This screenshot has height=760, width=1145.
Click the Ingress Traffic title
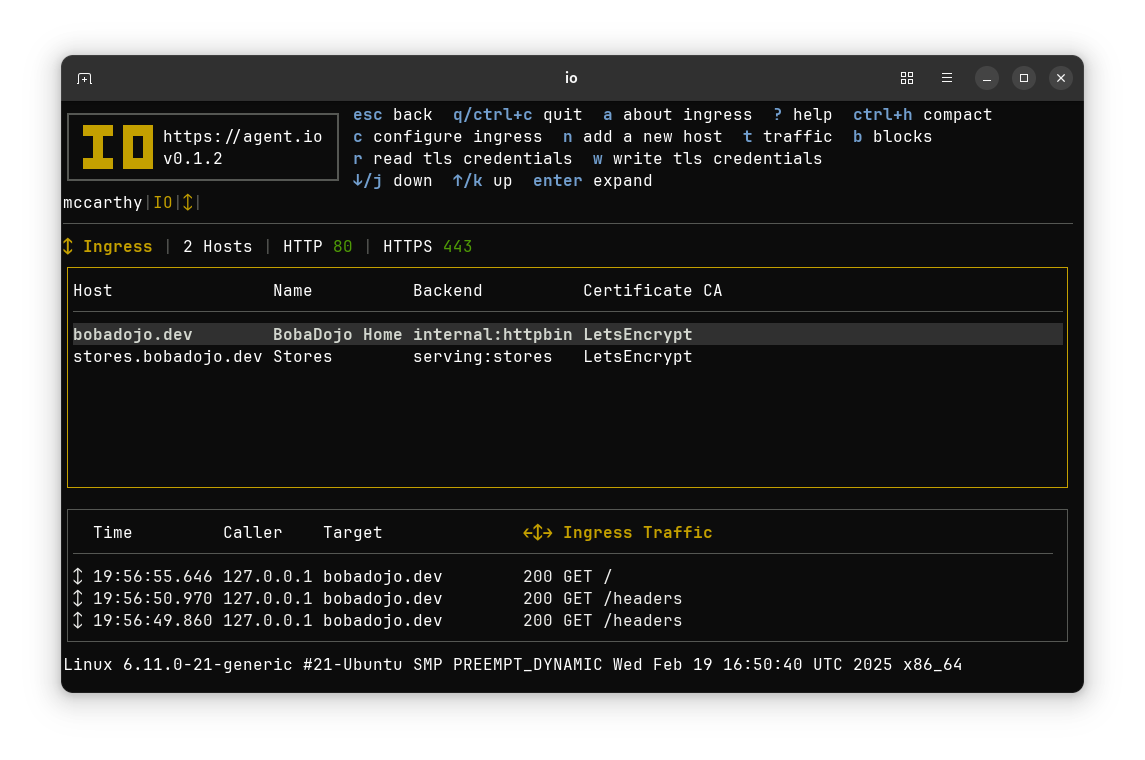click(637, 533)
